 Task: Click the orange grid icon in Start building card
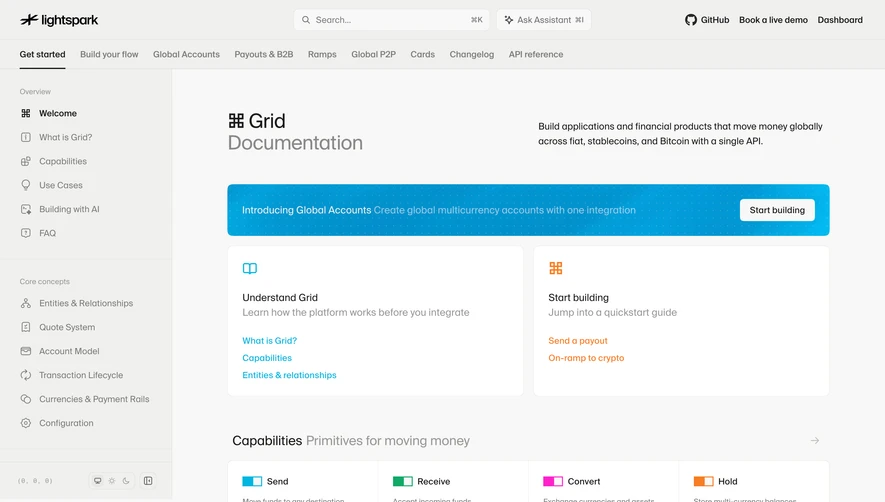click(x=555, y=268)
